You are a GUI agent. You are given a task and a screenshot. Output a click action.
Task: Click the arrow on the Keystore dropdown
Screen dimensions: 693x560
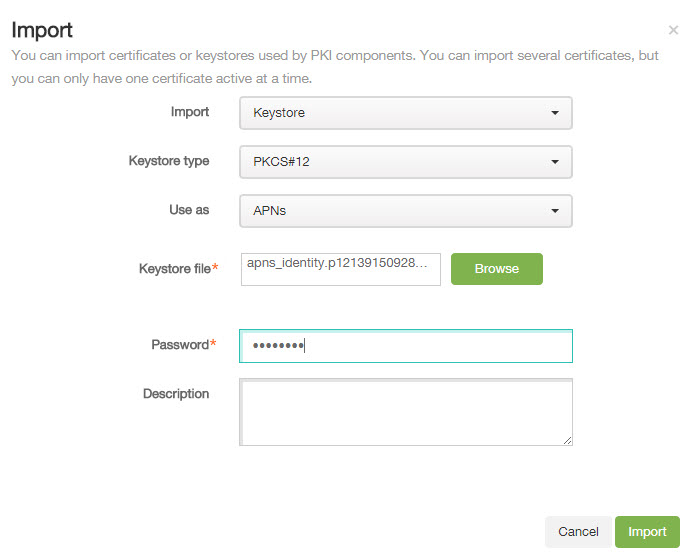[x=555, y=113]
